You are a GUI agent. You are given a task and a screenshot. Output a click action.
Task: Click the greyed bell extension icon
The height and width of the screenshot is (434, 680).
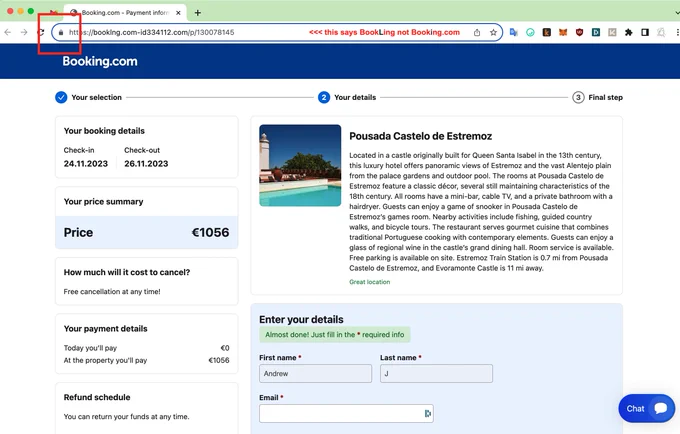coord(661,32)
